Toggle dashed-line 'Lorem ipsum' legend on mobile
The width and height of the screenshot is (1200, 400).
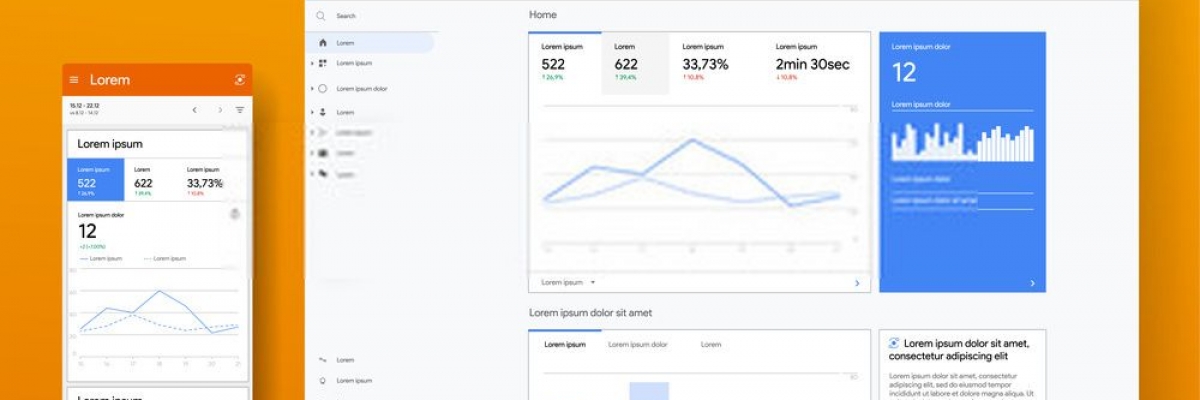164,258
